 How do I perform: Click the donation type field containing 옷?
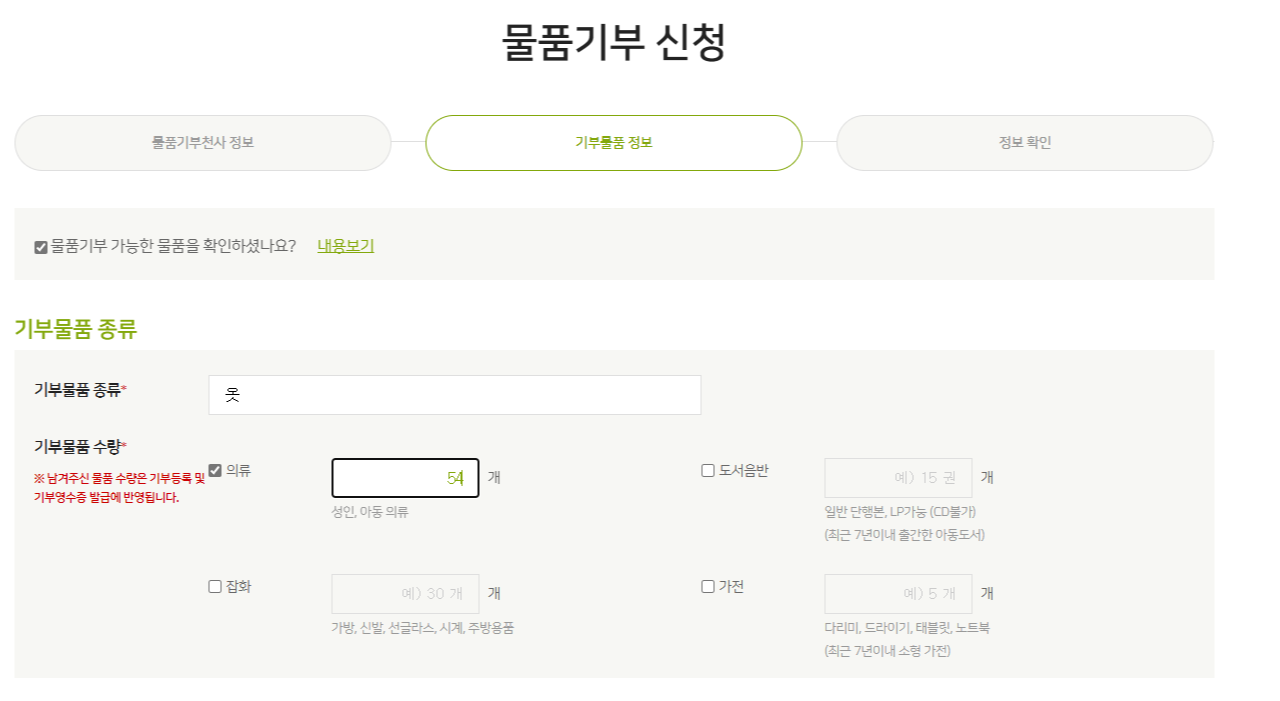click(455, 394)
